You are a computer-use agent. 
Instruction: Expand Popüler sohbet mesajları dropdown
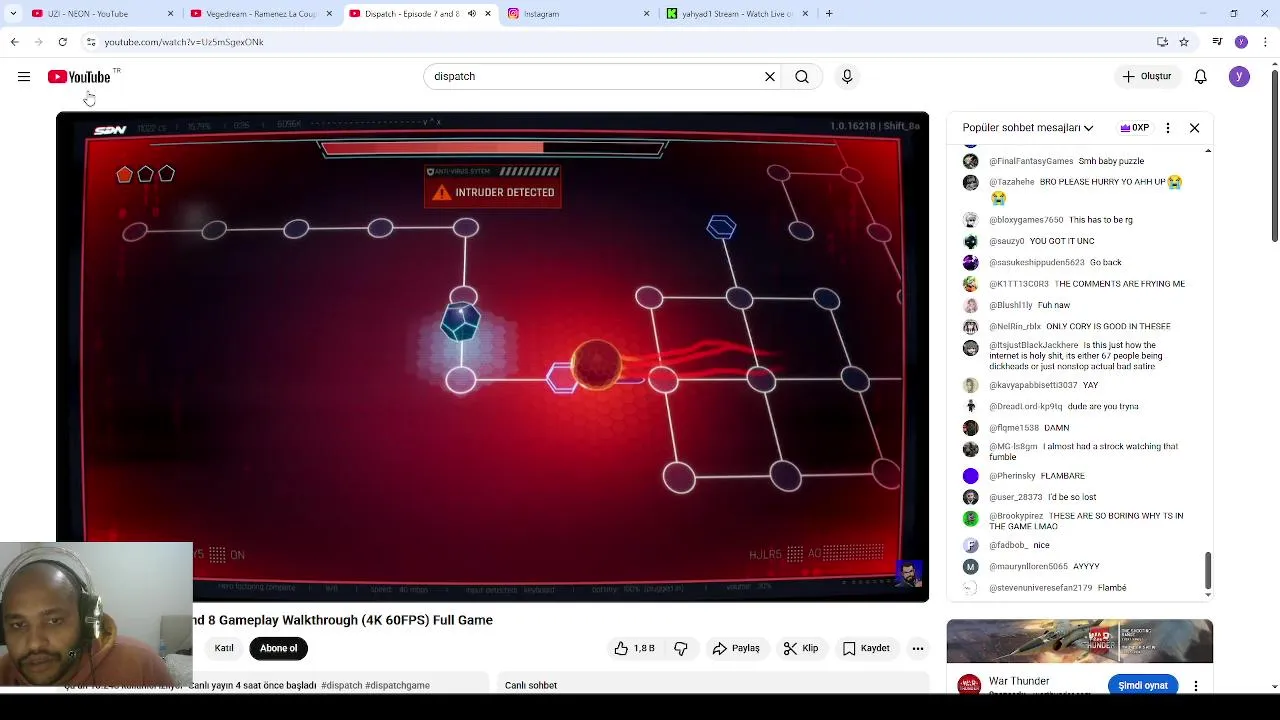[1028, 128]
